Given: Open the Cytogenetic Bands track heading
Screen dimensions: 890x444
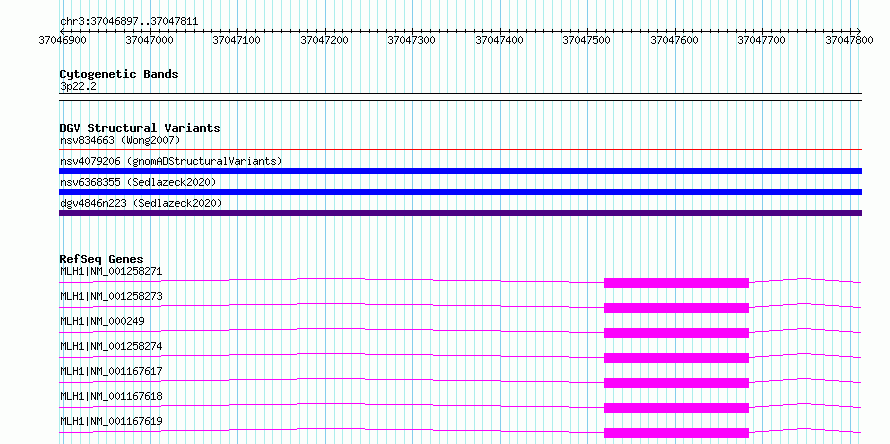Looking at the screenshot, I should coord(119,74).
